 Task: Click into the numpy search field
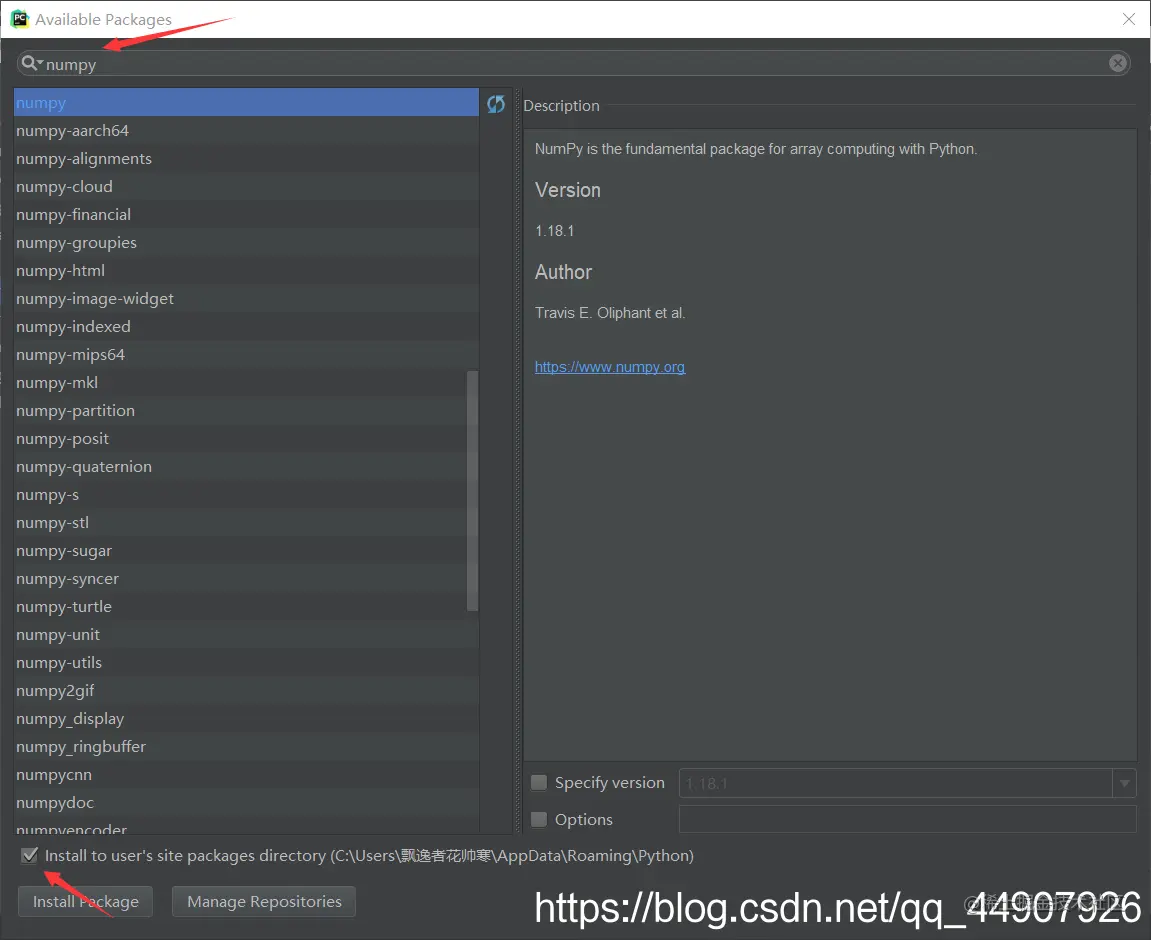pos(573,64)
